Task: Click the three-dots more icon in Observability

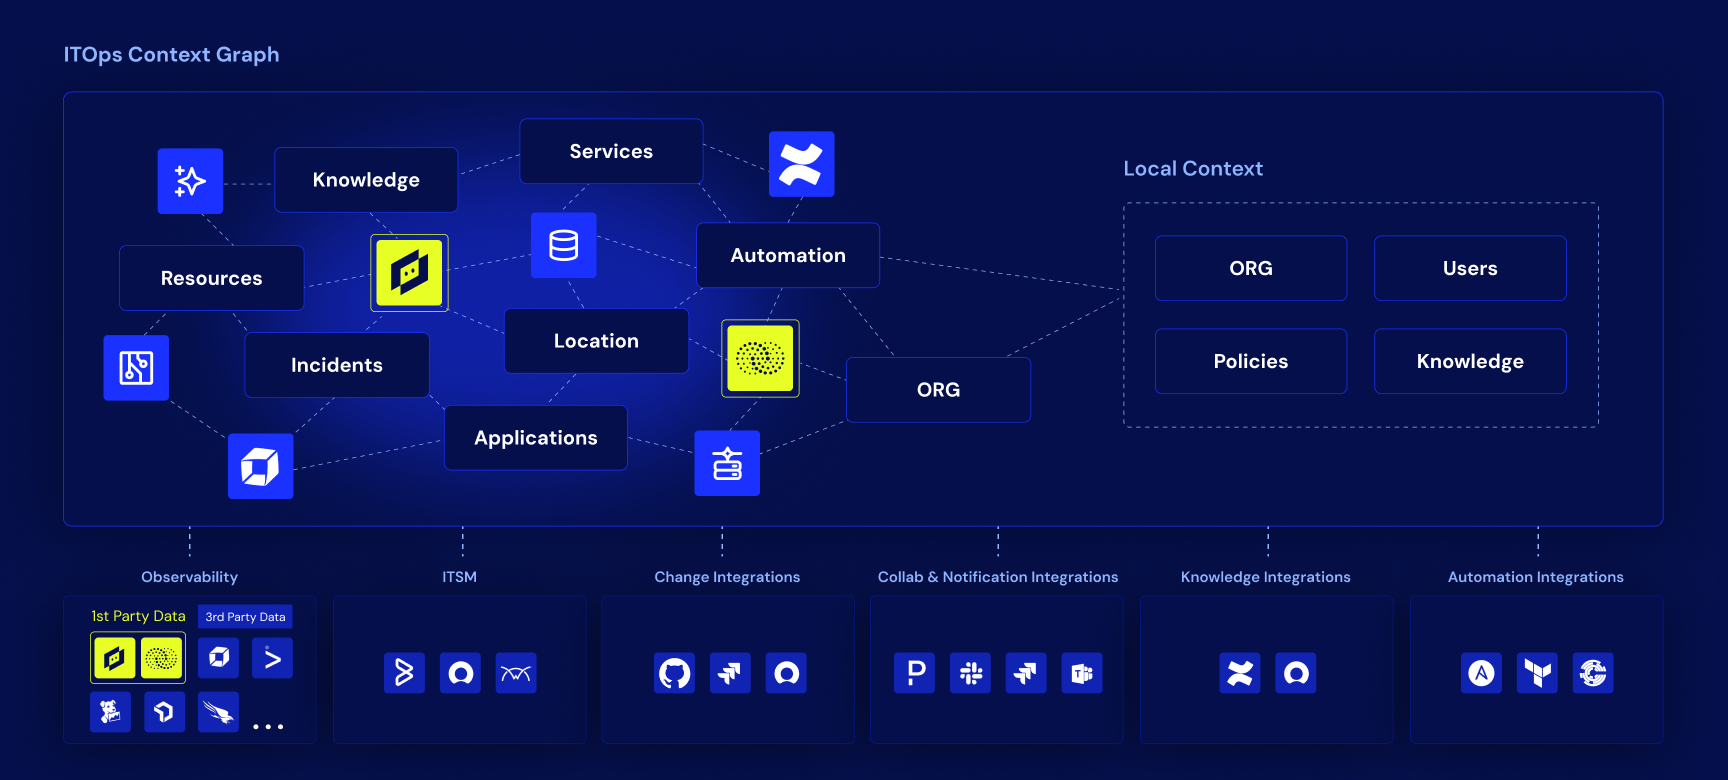Action: 268,727
